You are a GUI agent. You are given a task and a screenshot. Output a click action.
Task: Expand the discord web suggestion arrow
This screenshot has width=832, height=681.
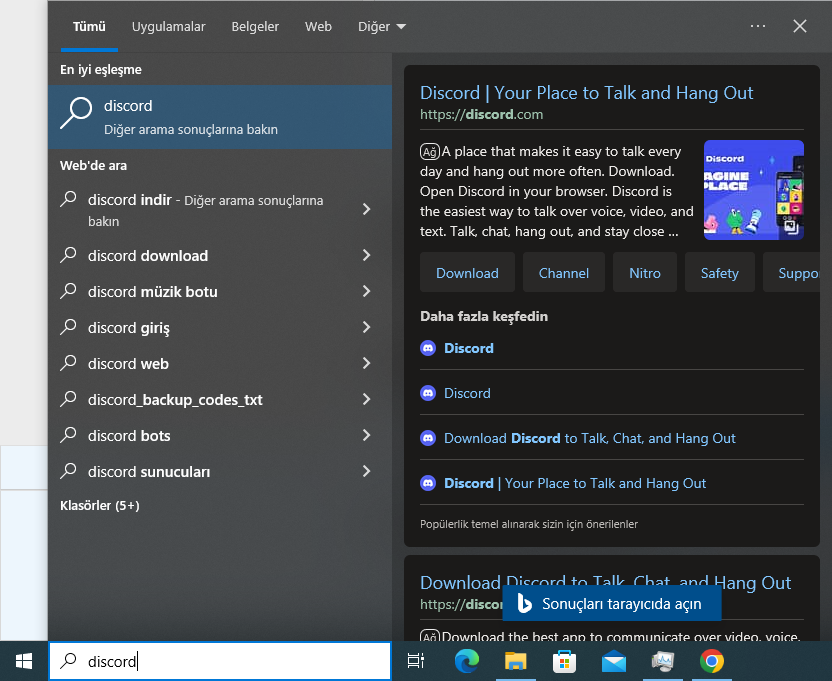(x=366, y=363)
